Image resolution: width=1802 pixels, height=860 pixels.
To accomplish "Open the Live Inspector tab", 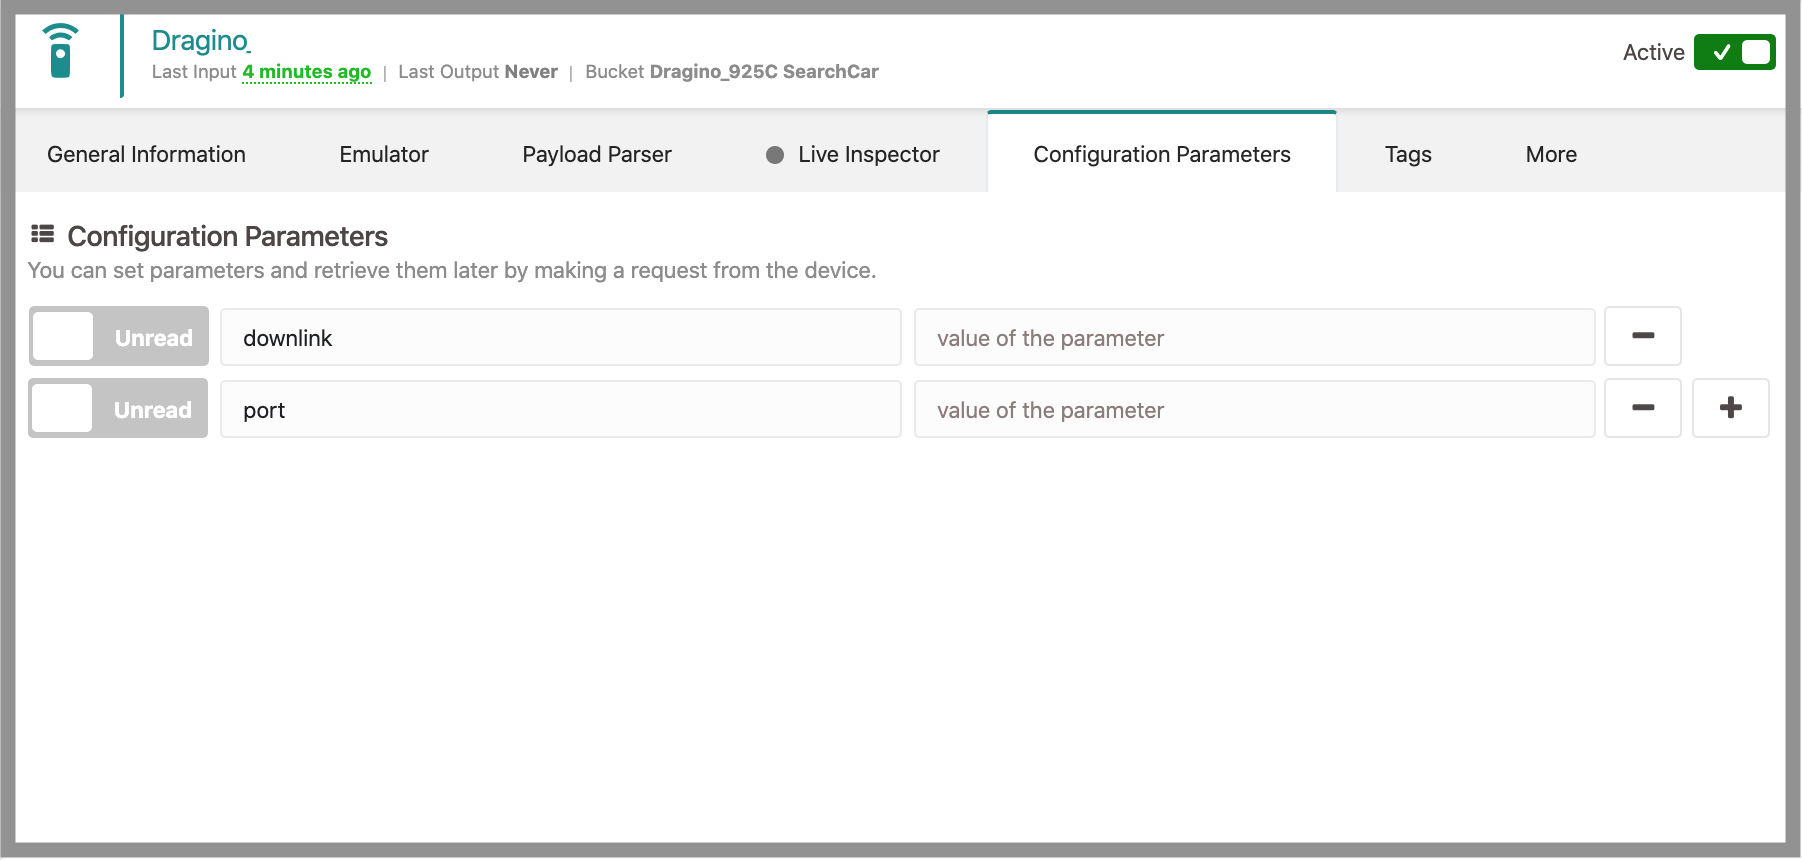I will (x=853, y=154).
